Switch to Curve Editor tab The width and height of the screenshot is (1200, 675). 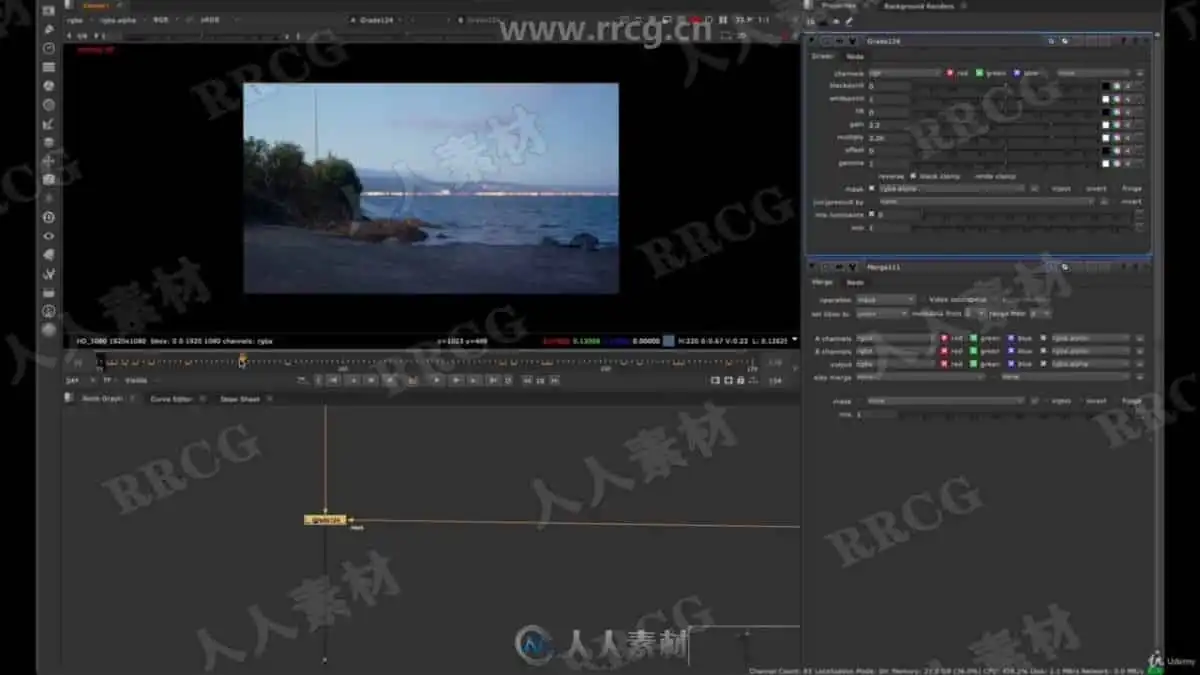(x=171, y=398)
